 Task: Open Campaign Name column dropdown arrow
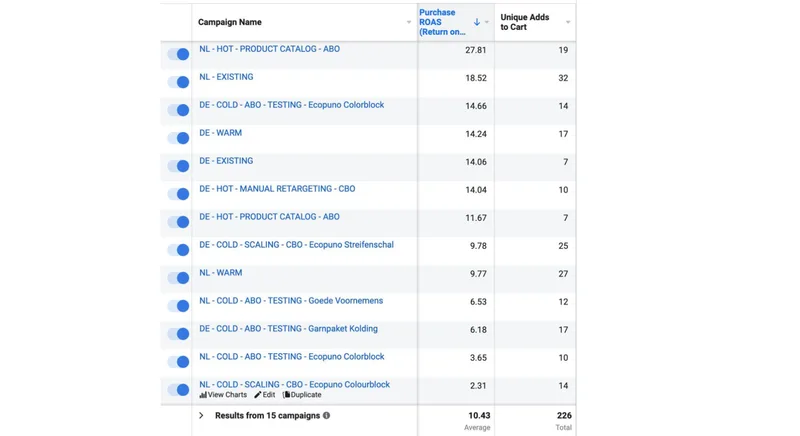(x=409, y=22)
